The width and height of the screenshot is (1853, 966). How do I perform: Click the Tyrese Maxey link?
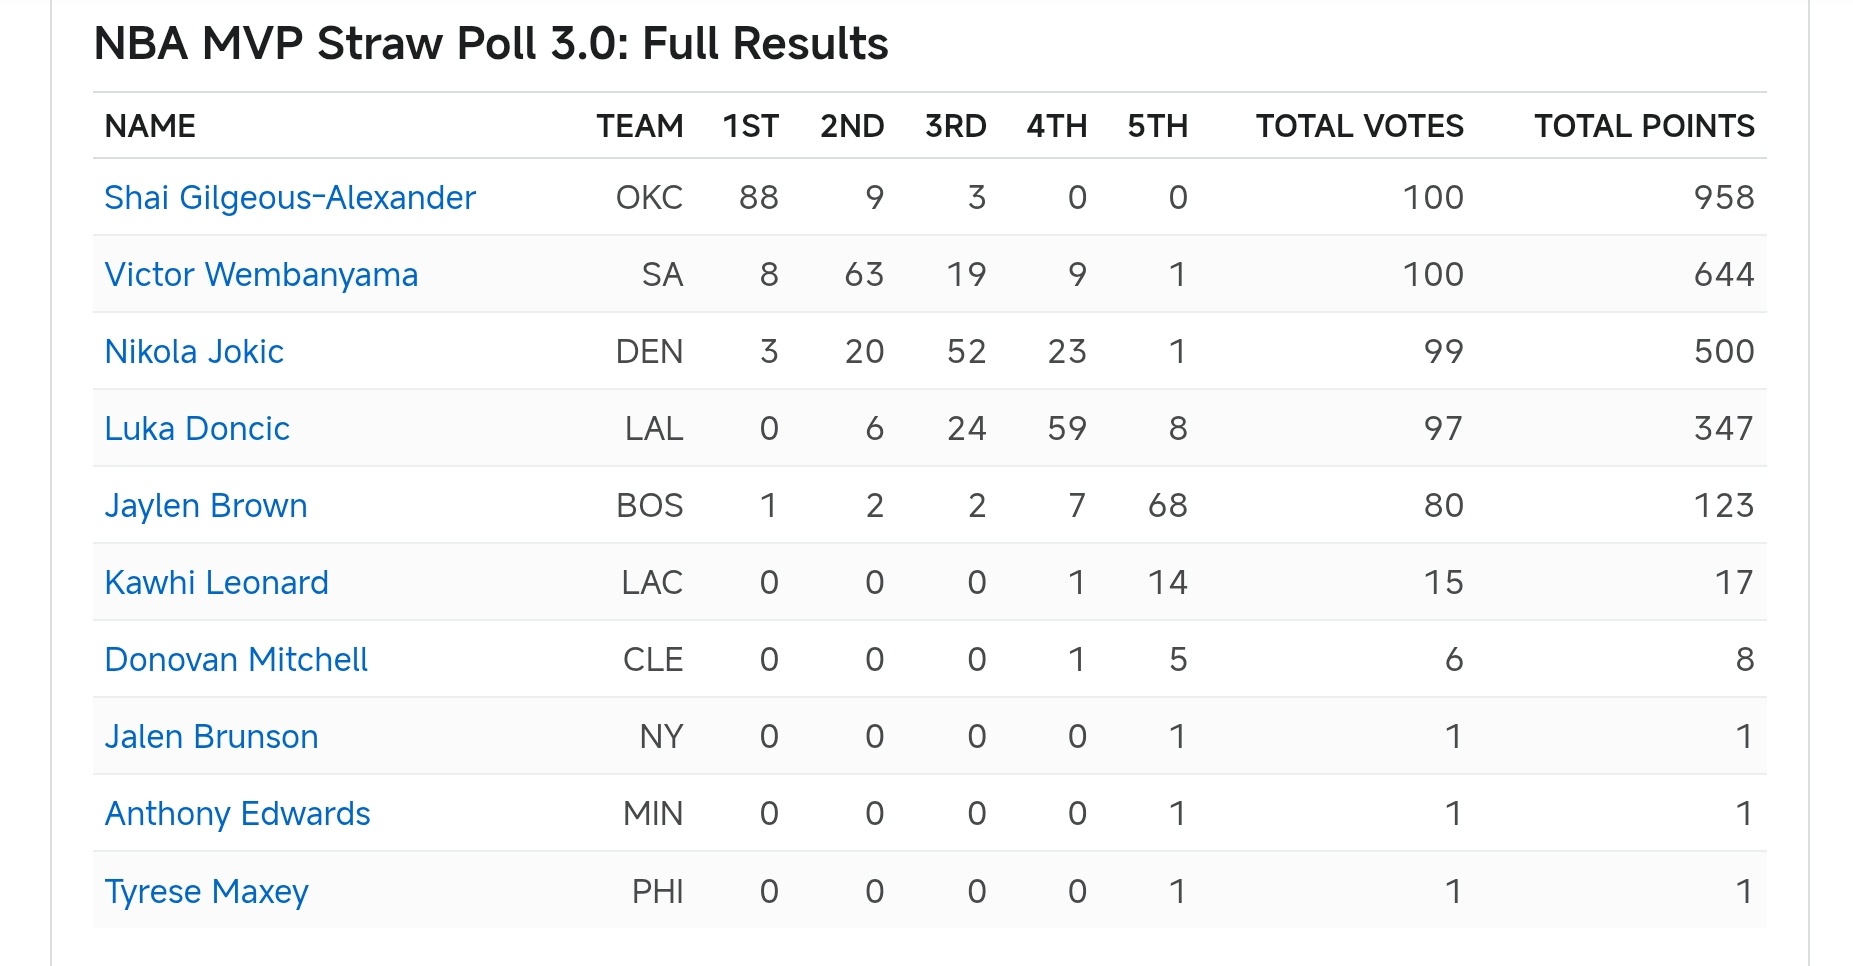[x=206, y=891]
